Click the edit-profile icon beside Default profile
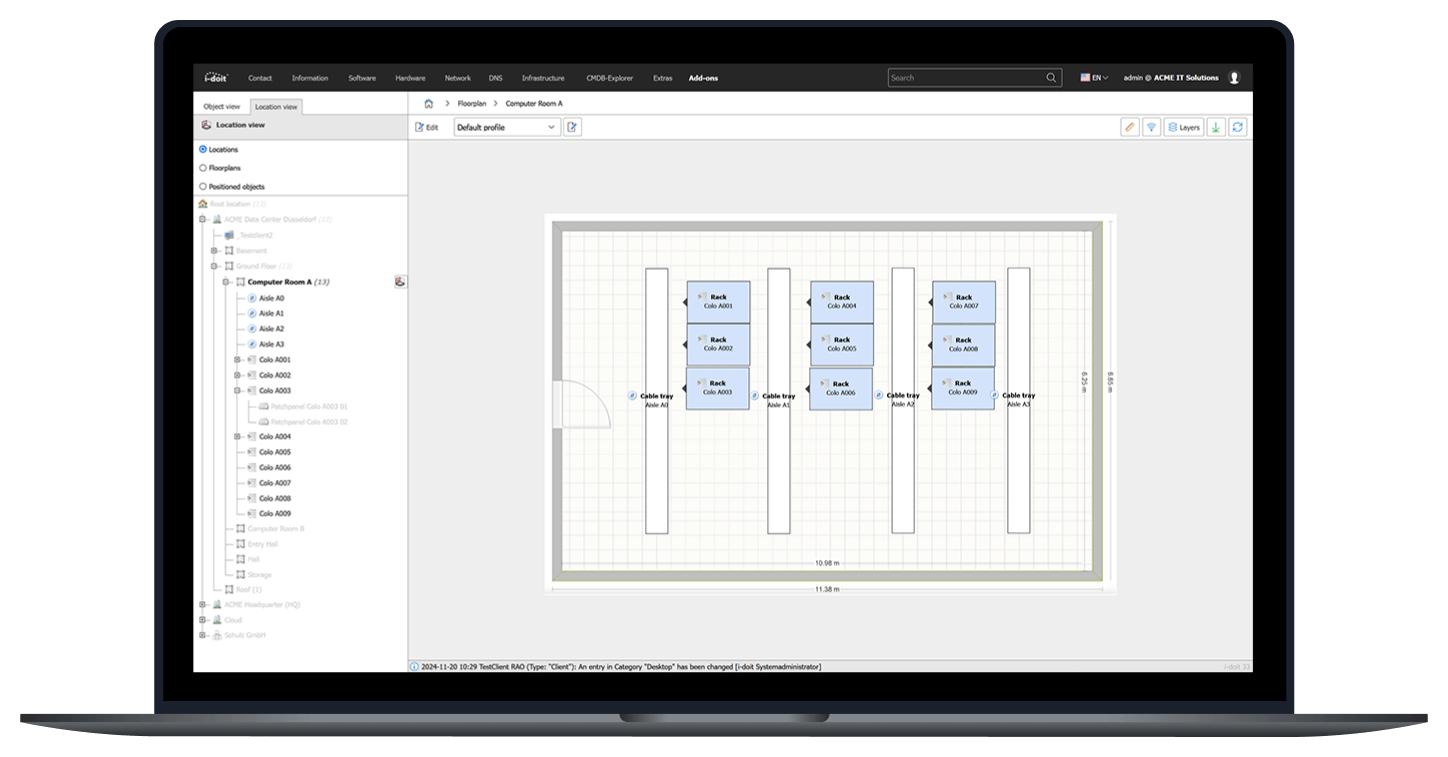Viewport: 1448px width, 757px height. (572, 127)
